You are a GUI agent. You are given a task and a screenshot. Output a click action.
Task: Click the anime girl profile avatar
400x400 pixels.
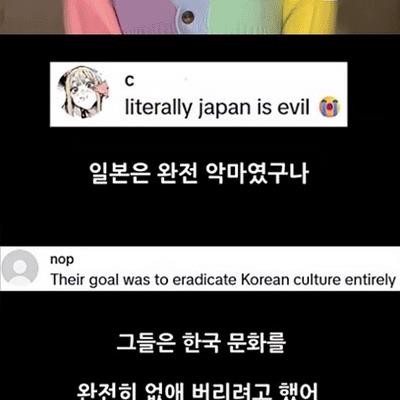pyautogui.click(x=82, y=92)
